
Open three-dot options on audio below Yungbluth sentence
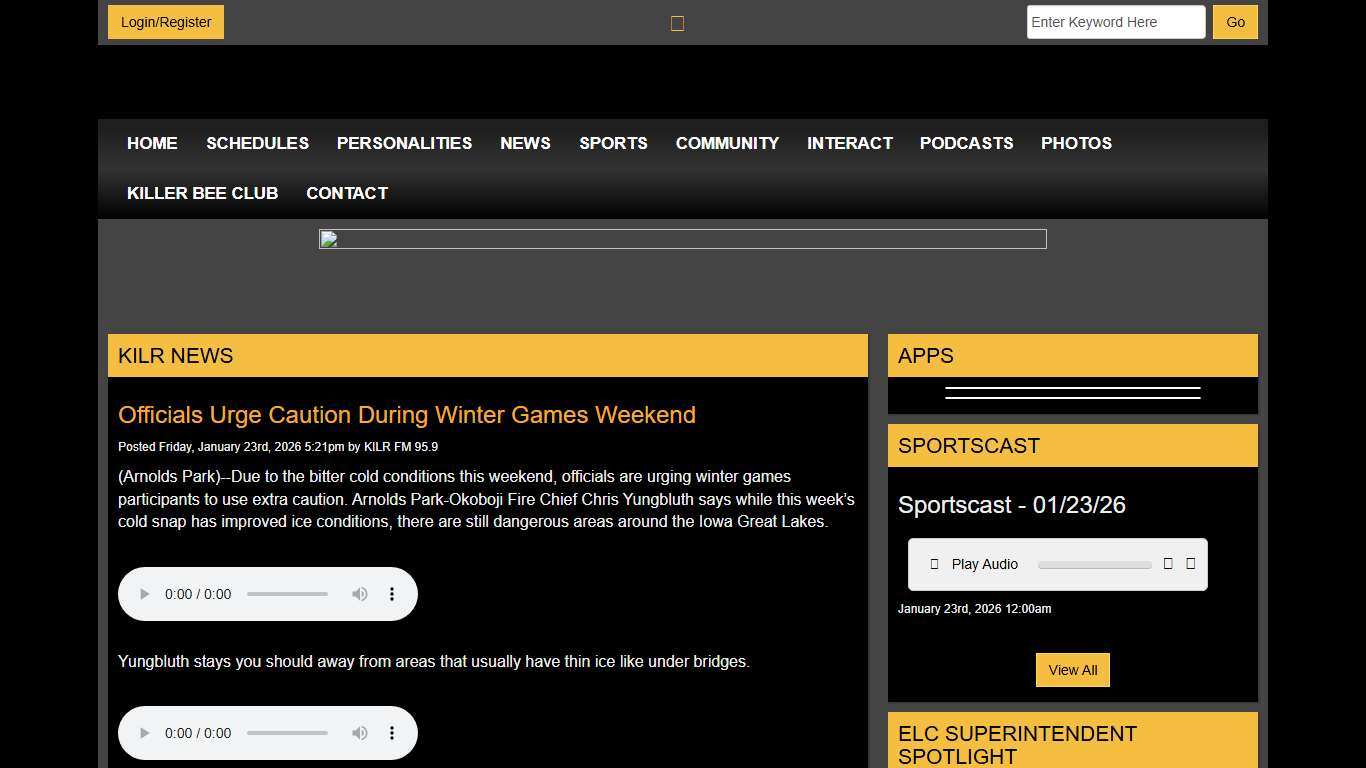point(392,733)
